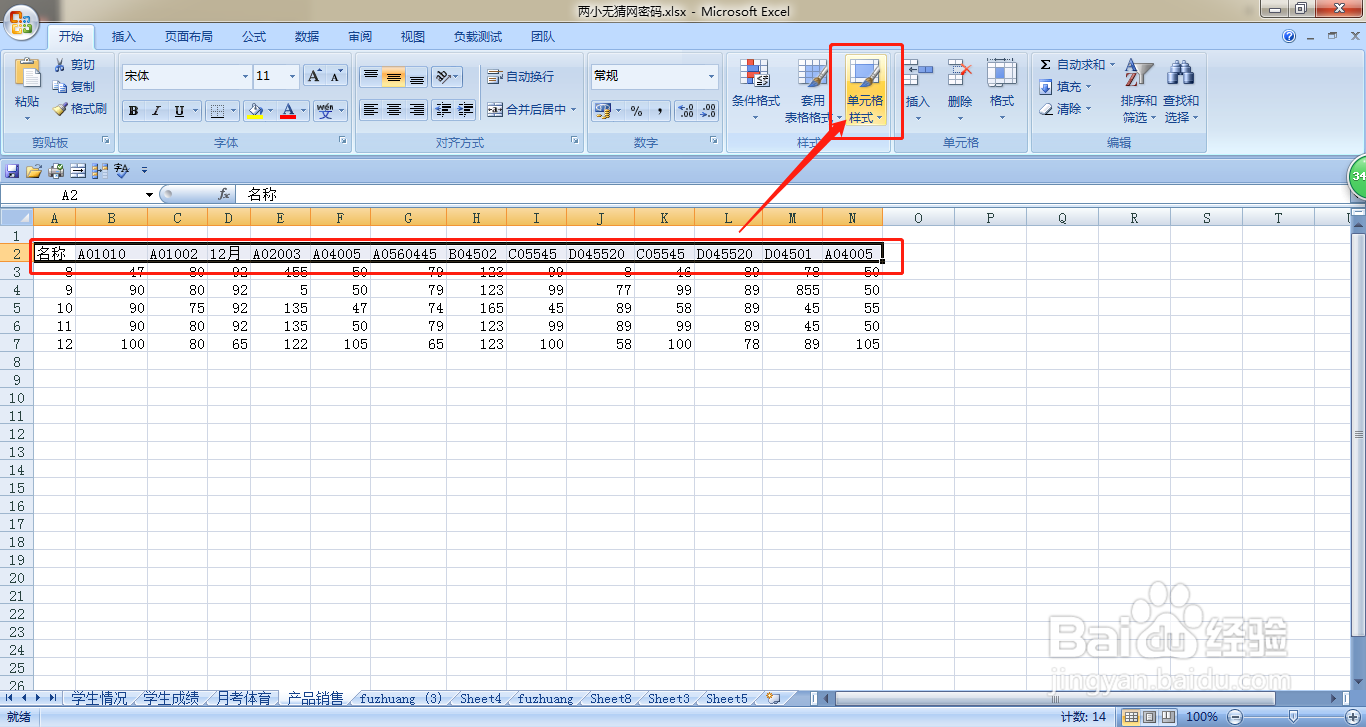Click in the formula bar showing 名称
Image resolution: width=1366 pixels, height=727 pixels.
[x=790, y=195]
